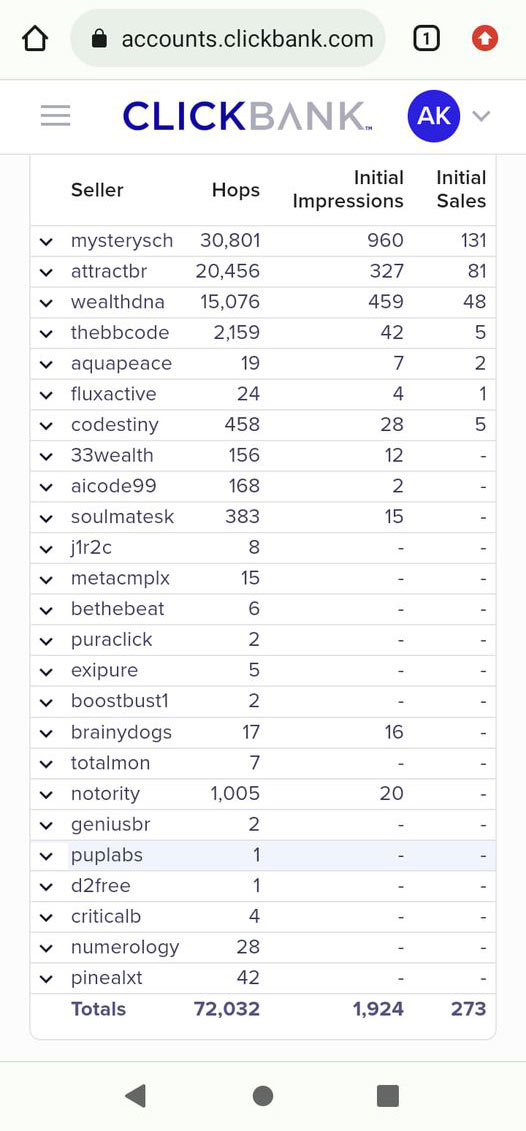Open the AK account avatar
The height and width of the screenshot is (1131, 526).
click(434, 115)
